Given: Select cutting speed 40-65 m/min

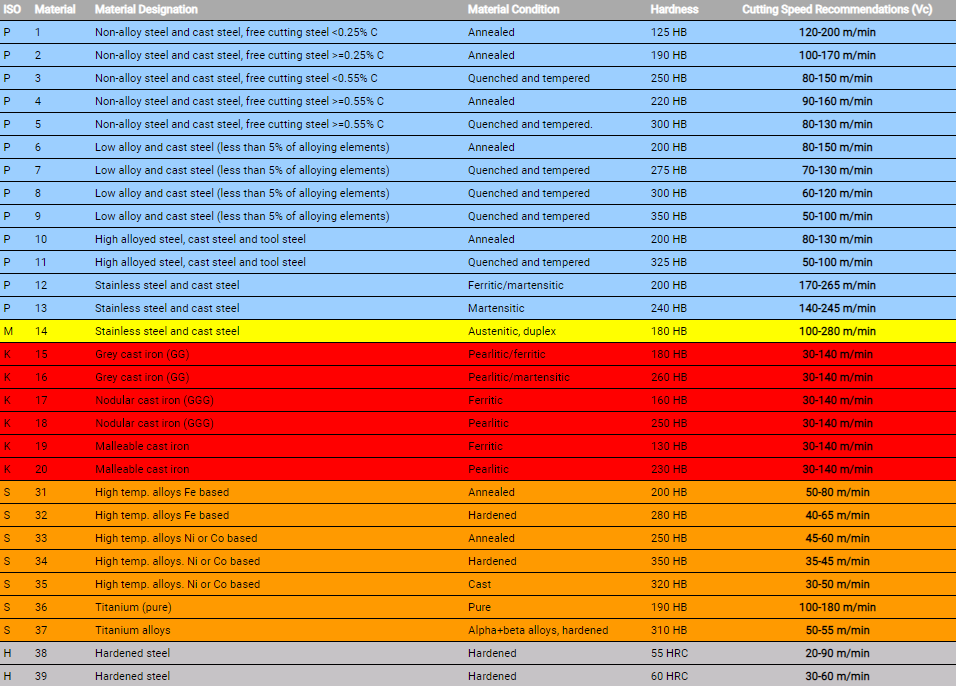Looking at the screenshot, I should pyautogui.click(x=837, y=515).
